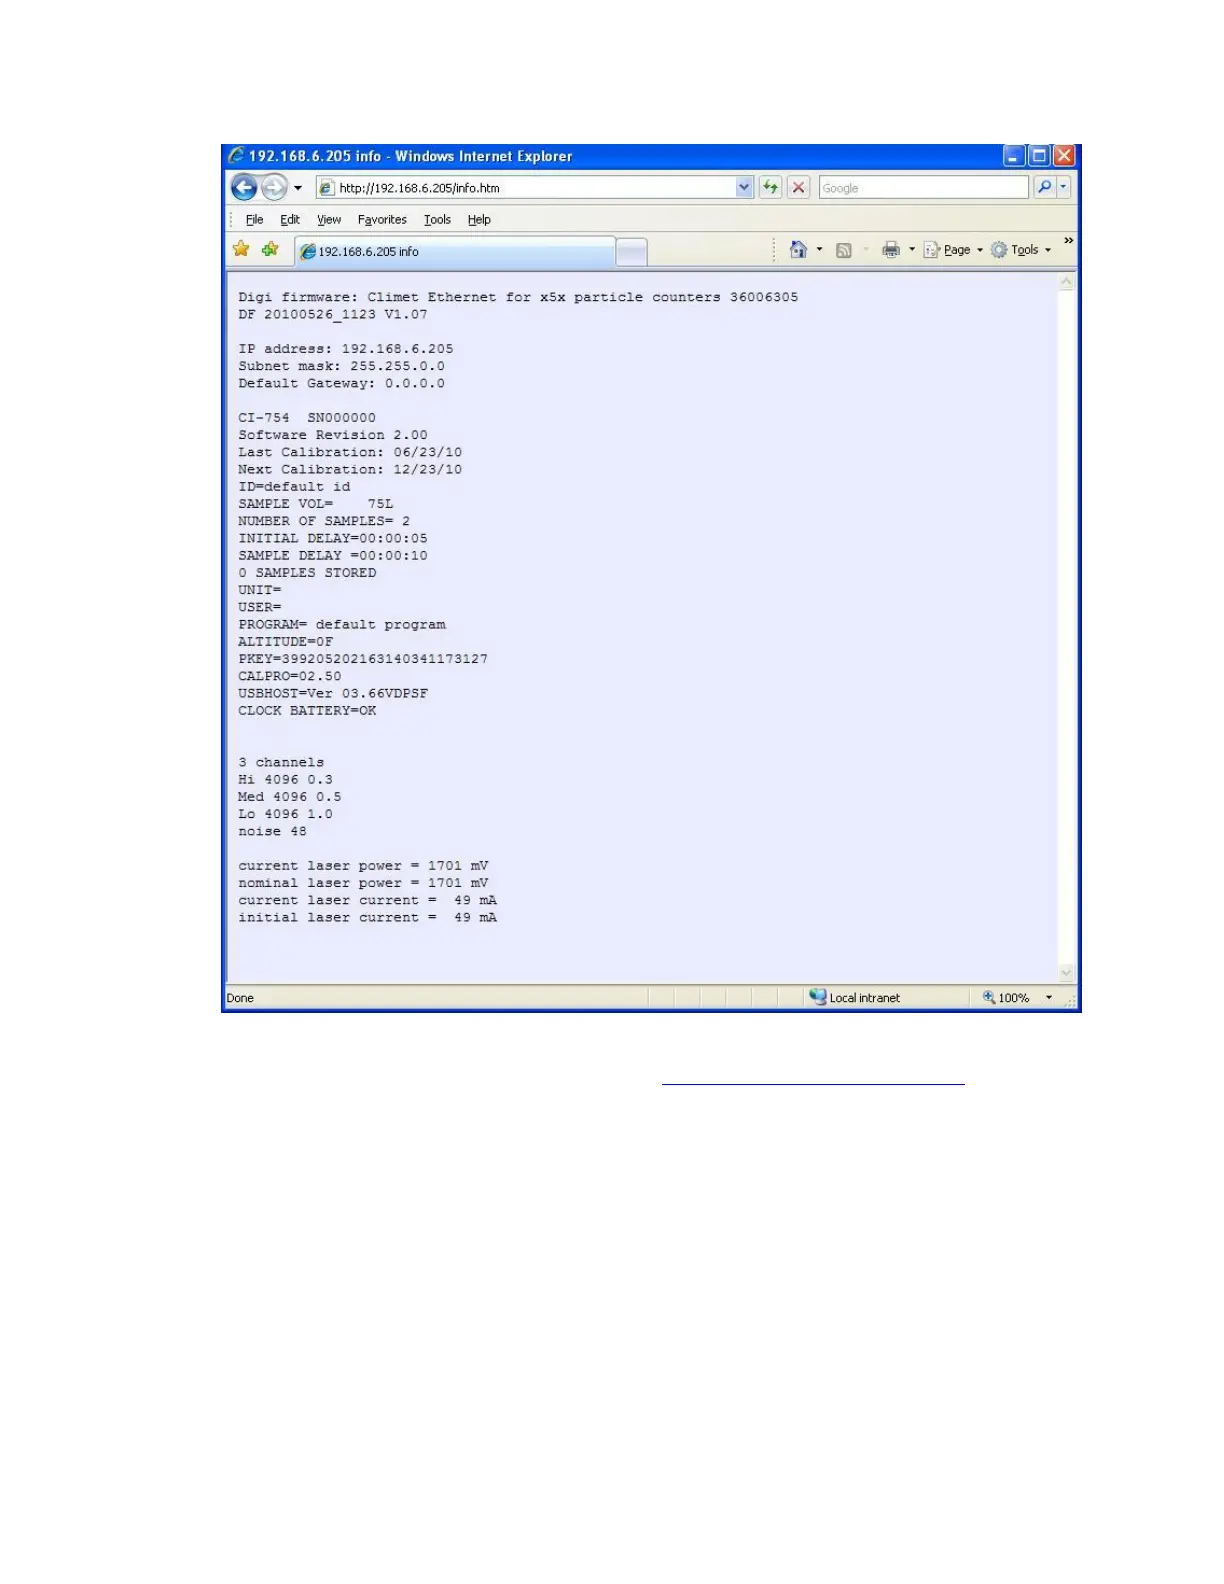Click 'CLOCK BATTERY=OK' line
The width and height of the screenshot is (1224, 1584).
pos(307,711)
